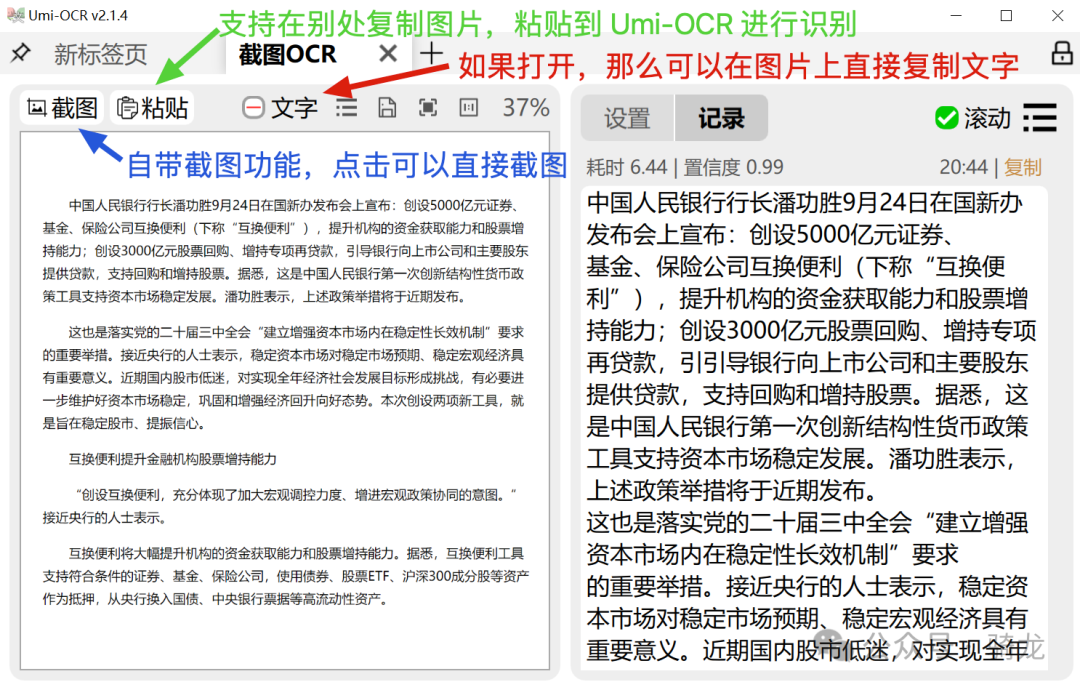Screen dimensions: 1080x690
Task: Click the list icon beside 文字
Action: (x=346, y=107)
